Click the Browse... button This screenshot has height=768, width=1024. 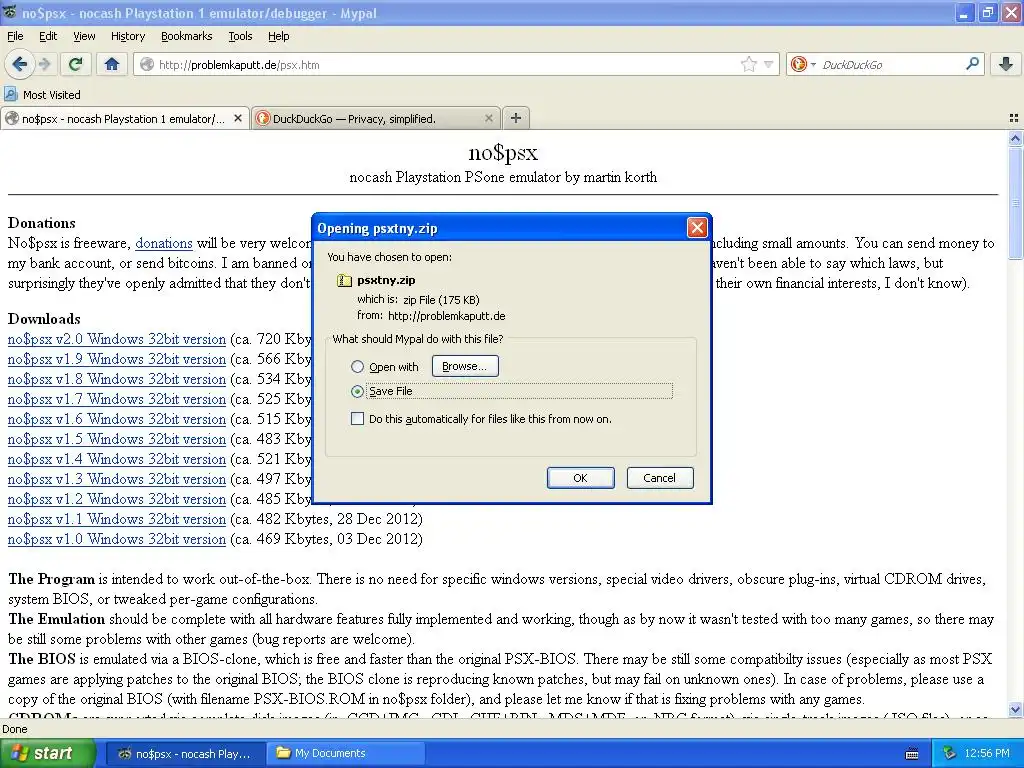click(465, 366)
